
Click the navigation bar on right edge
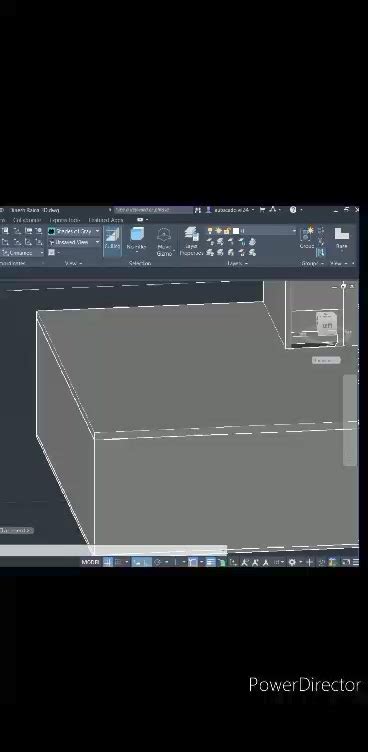pos(350,420)
